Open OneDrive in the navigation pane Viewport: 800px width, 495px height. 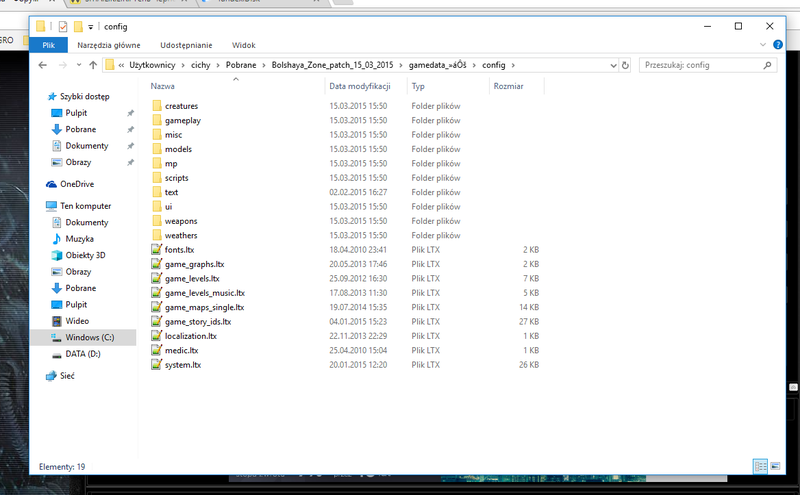pyautogui.click(x=76, y=184)
